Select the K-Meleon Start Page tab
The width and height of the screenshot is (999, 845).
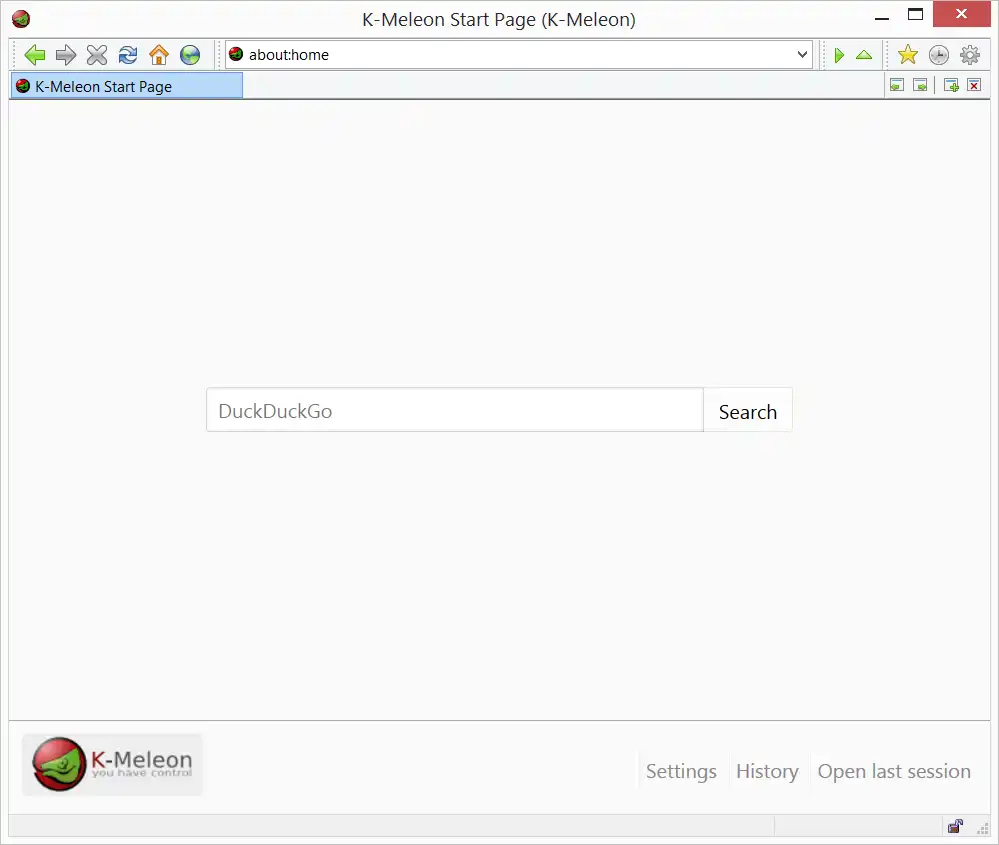pyautogui.click(x=126, y=85)
